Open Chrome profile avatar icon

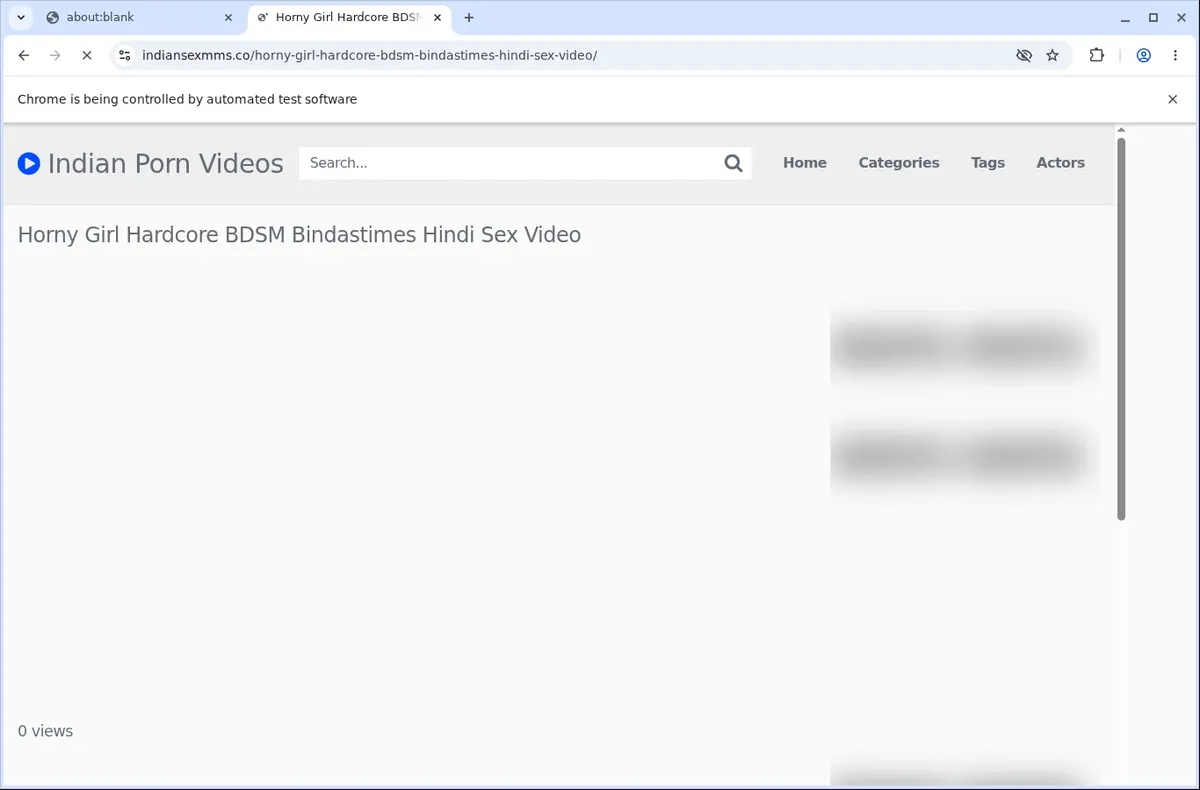(1143, 56)
